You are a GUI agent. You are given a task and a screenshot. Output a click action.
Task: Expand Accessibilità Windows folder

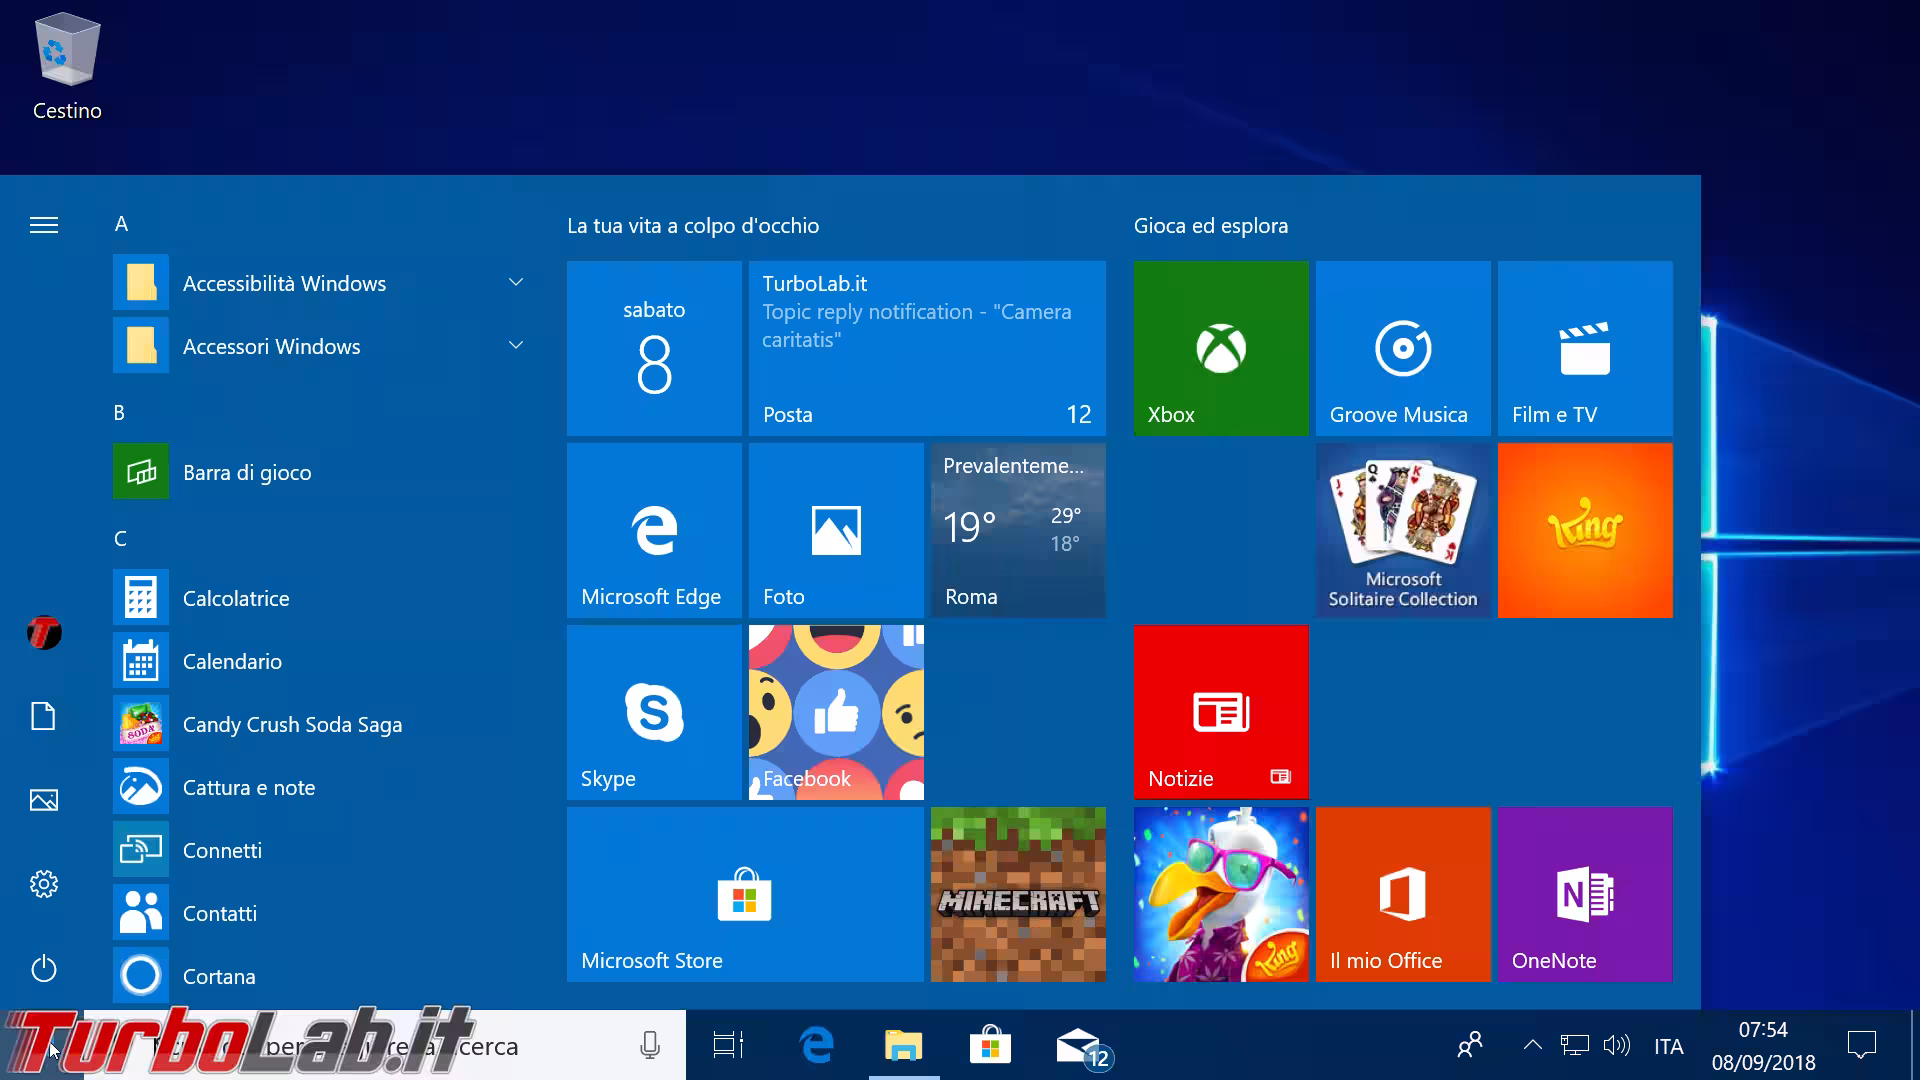[284, 283]
